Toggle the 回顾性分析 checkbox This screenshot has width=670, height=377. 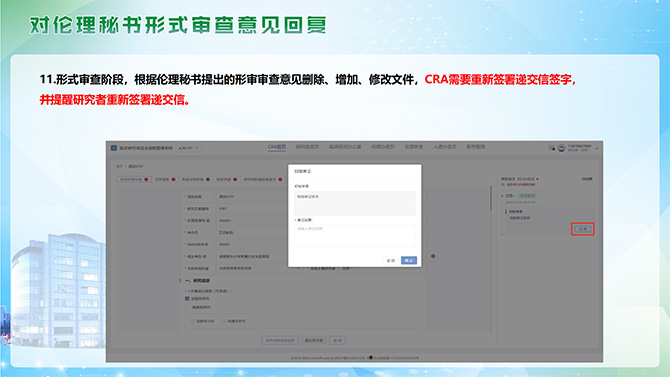pyautogui.click(x=192, y=321)
